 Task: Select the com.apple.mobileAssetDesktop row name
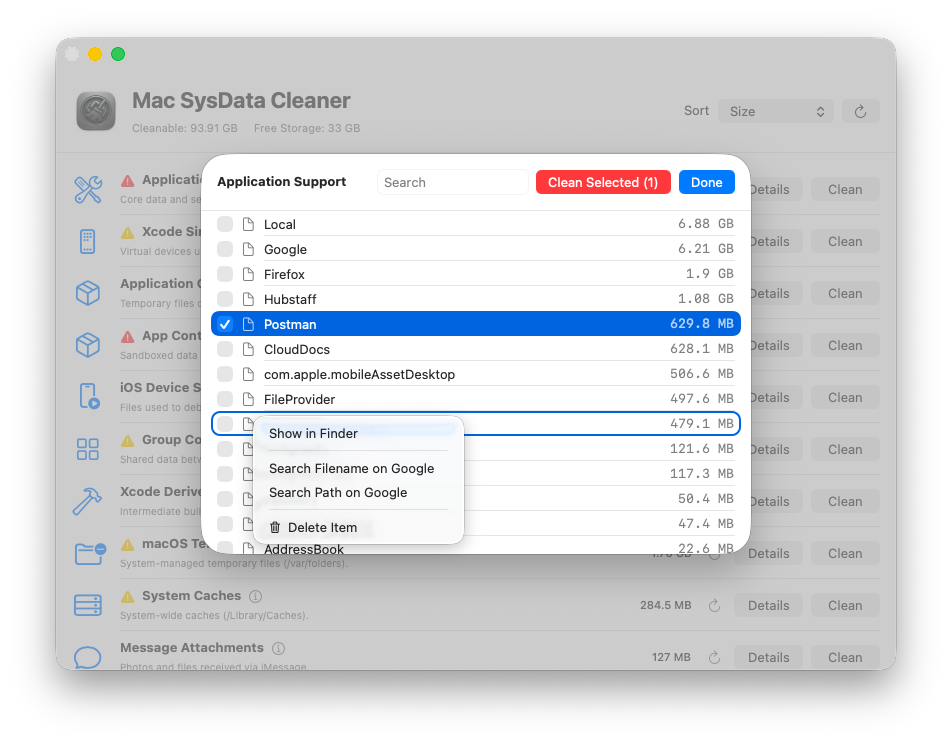(359, 374)
